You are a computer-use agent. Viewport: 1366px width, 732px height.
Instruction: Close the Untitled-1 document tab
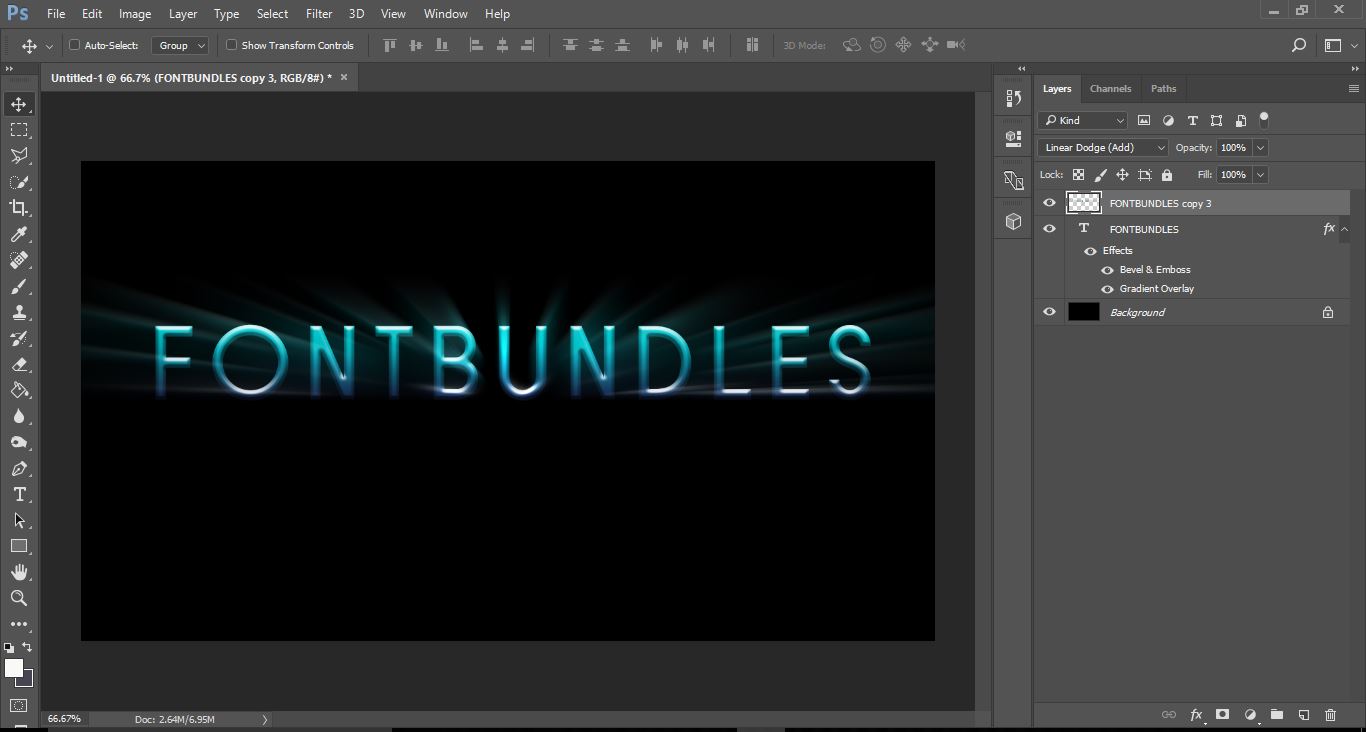pos(344,77)
